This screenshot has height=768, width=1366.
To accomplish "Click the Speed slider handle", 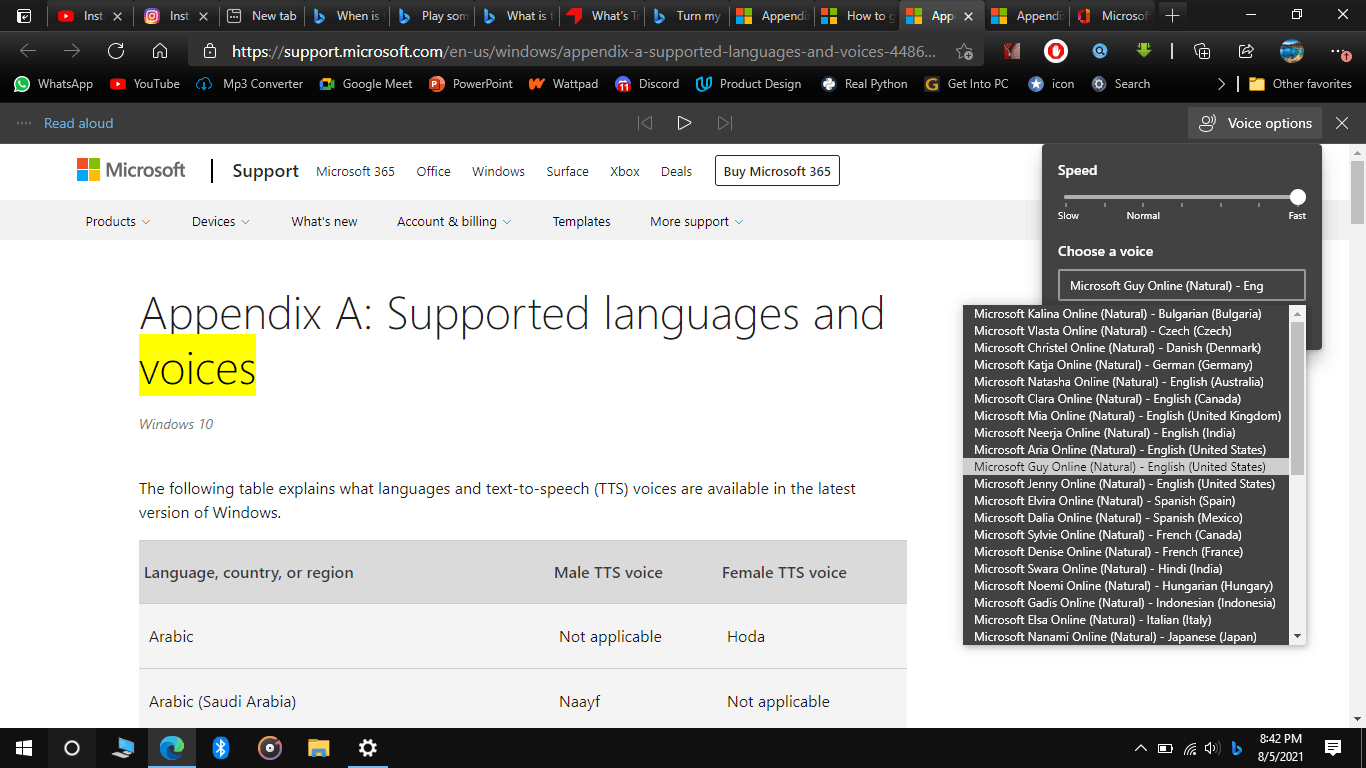I will coord(1297,197).
